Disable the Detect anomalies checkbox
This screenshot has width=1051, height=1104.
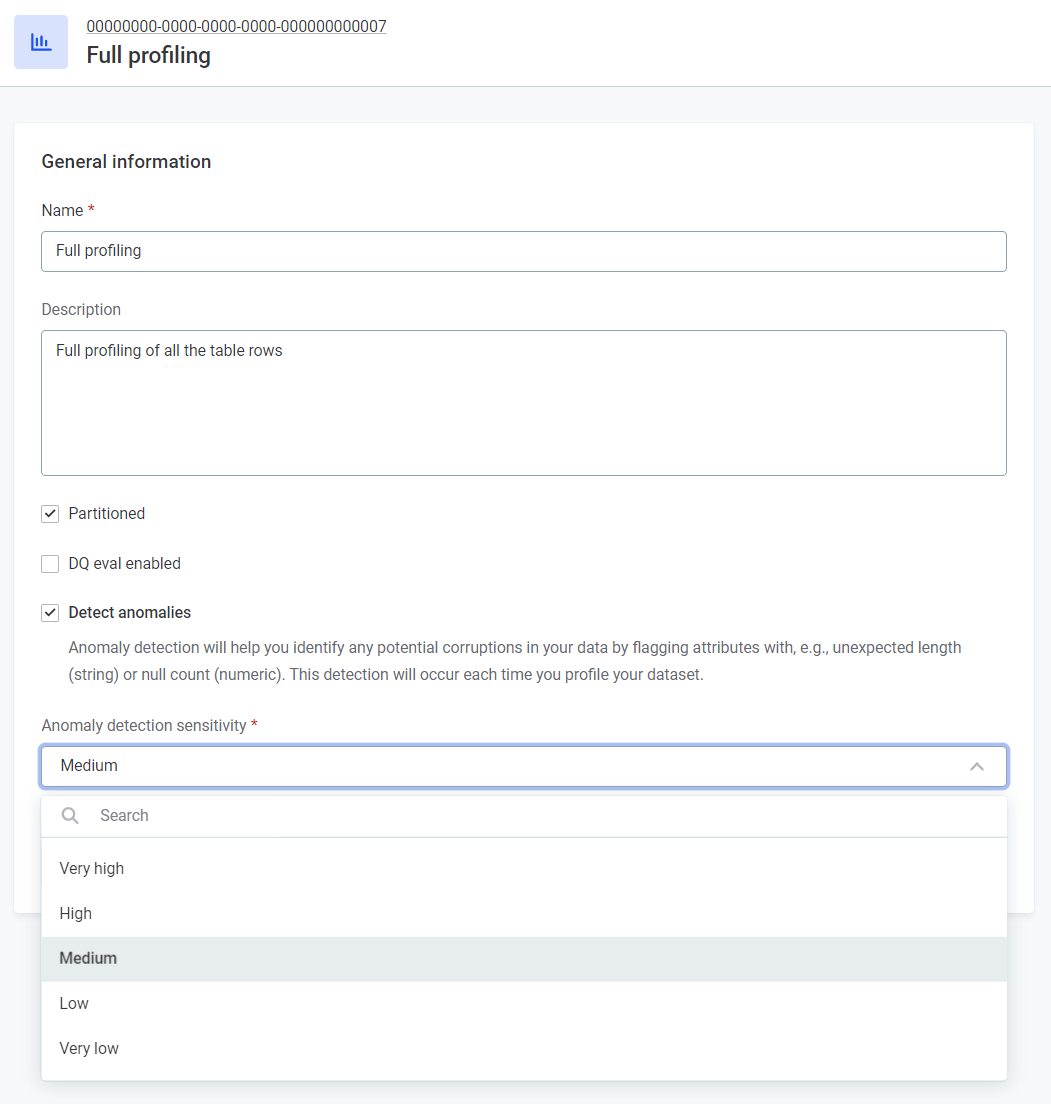[x=50, y=613]
